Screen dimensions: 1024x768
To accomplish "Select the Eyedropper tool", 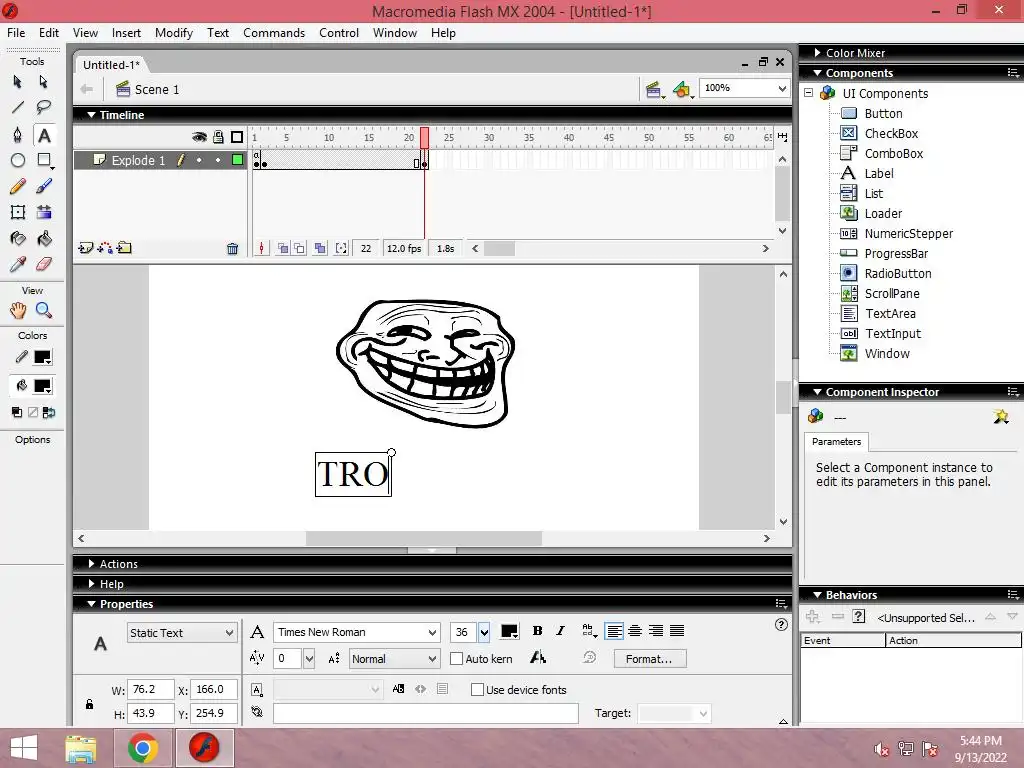I will point(18,264).
